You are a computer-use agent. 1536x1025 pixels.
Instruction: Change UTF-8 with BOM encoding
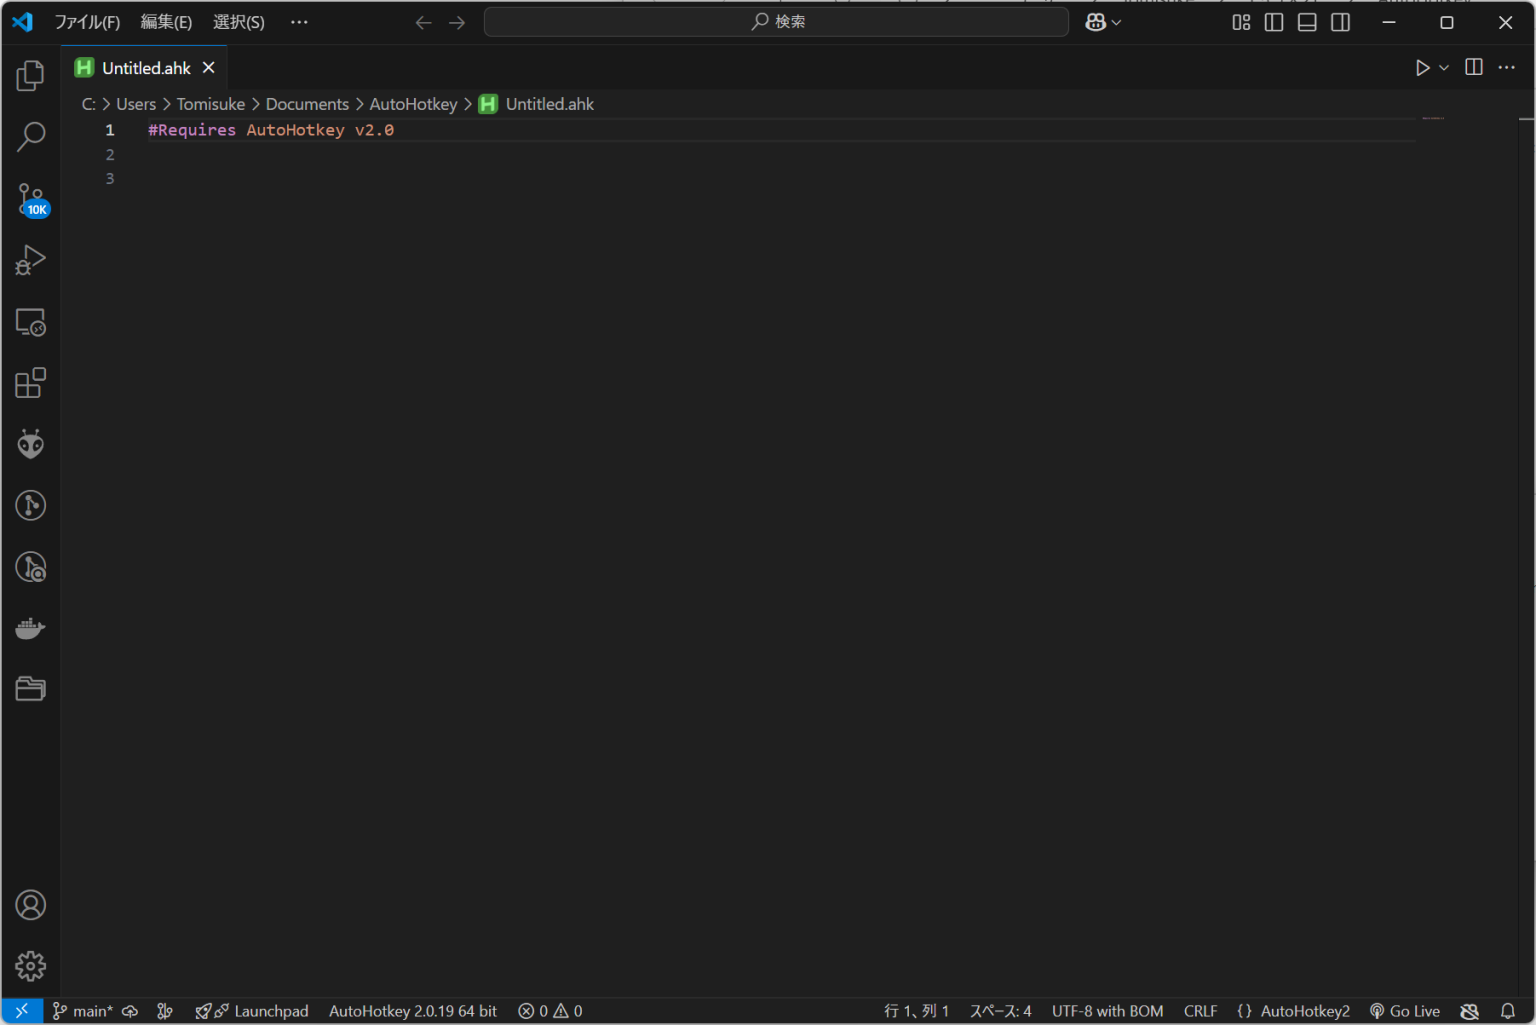click(x=1107, y=1011)
